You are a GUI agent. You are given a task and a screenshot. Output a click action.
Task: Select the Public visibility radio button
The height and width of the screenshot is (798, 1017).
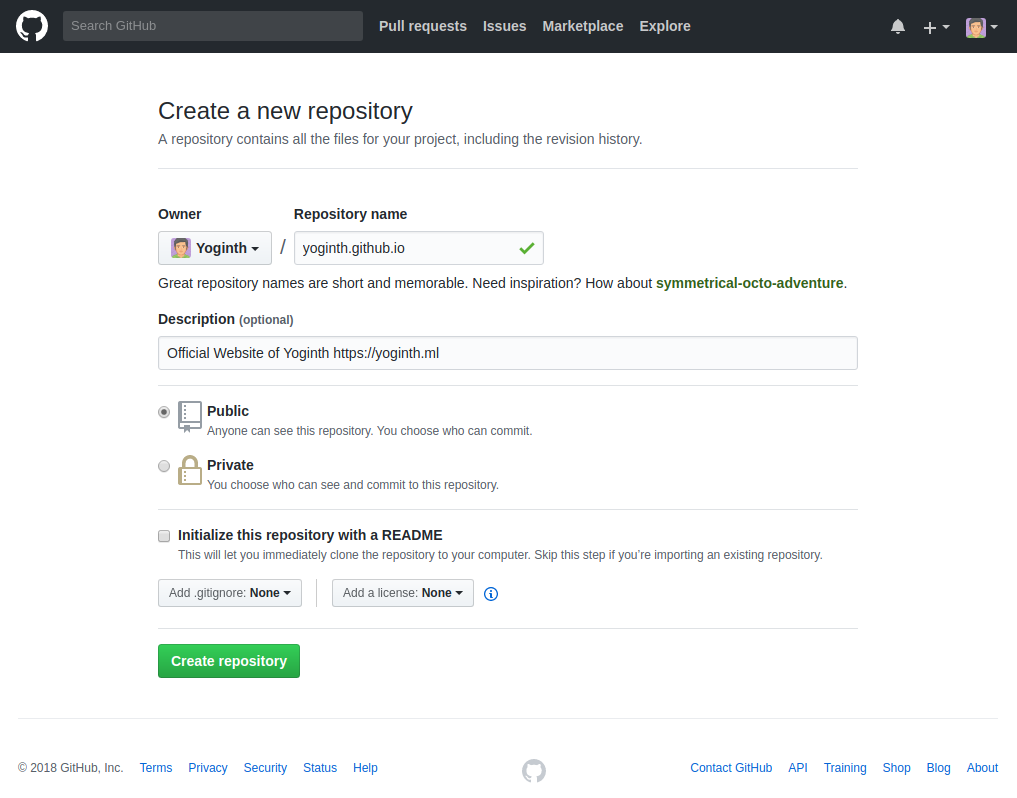pos(164,412)
